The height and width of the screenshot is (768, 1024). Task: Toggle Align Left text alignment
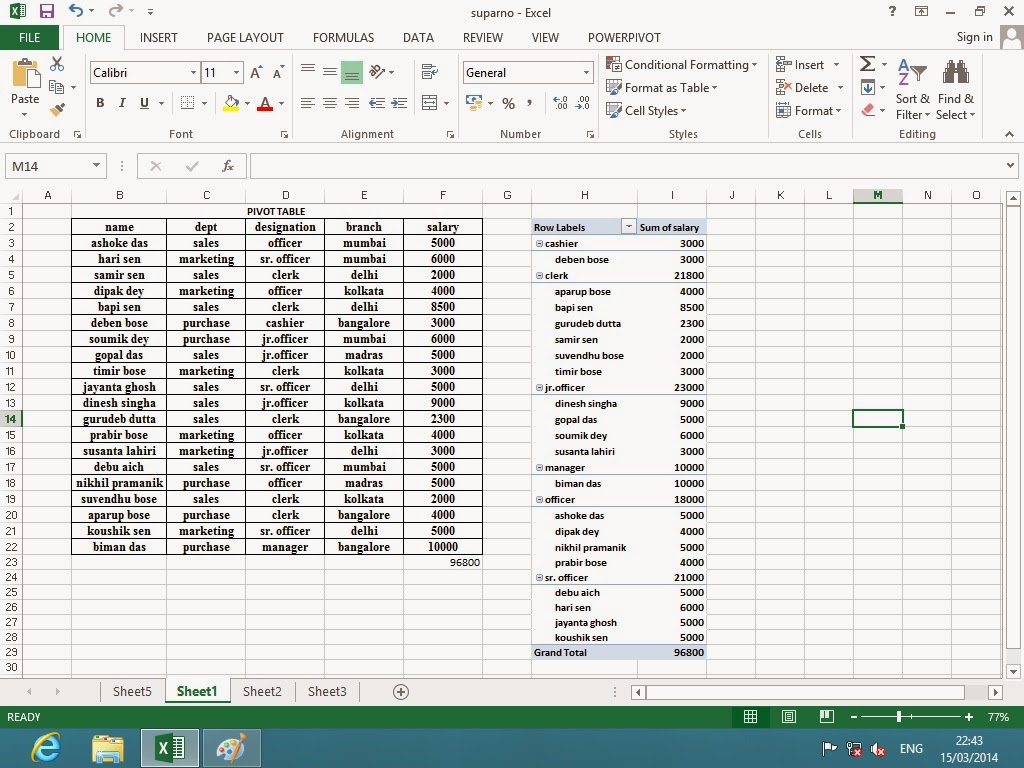(x=308, y=103)
